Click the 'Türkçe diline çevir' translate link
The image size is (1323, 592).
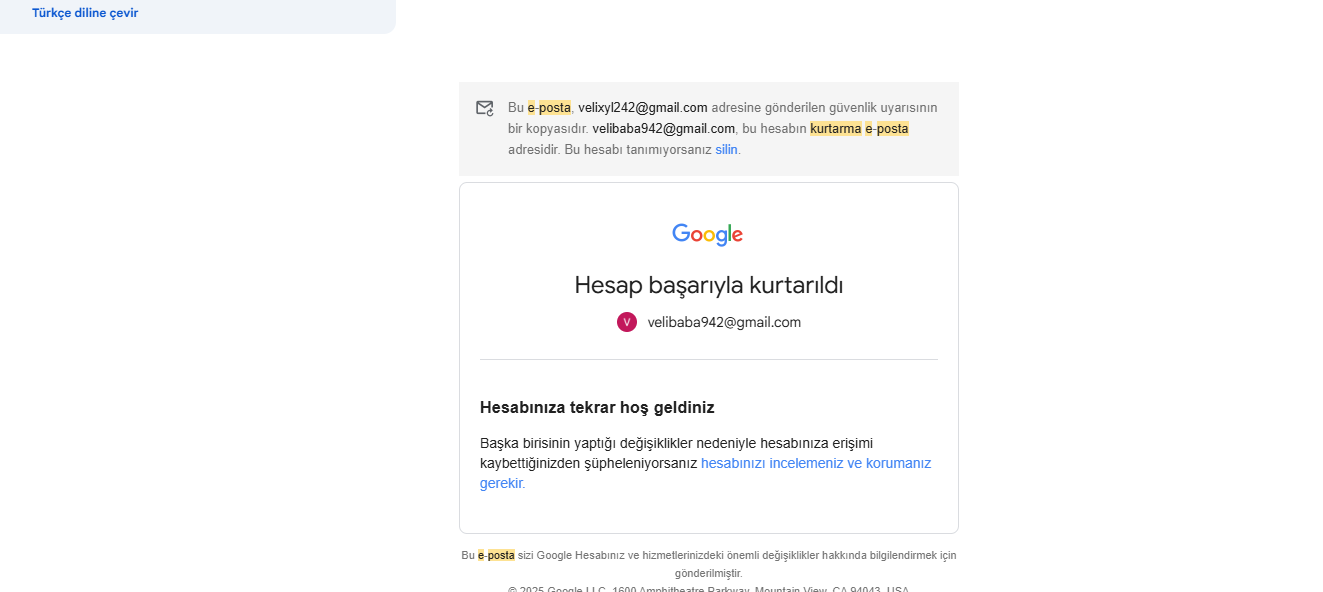[85, 13]
